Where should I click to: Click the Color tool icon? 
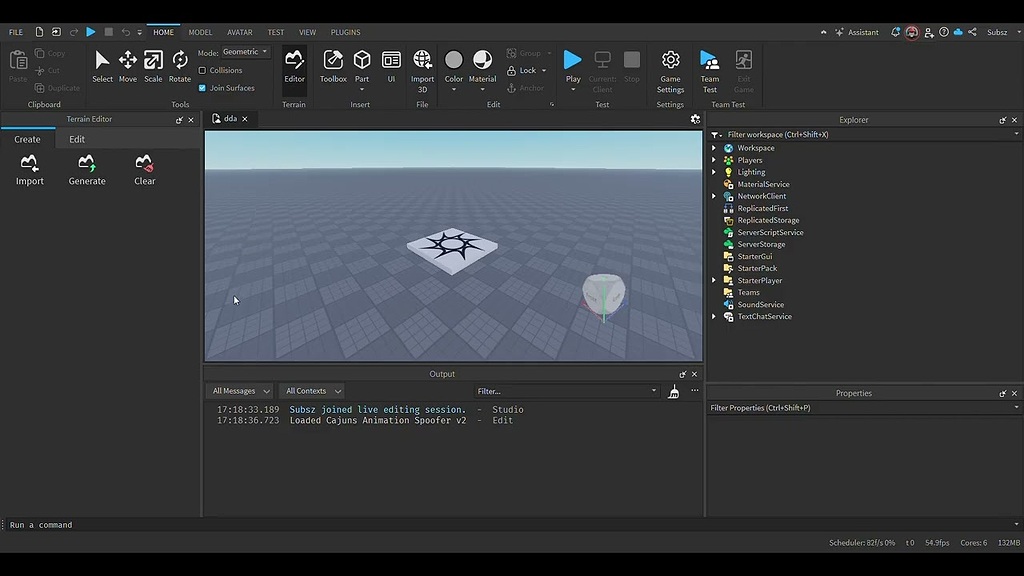click(x=453, y=60)
